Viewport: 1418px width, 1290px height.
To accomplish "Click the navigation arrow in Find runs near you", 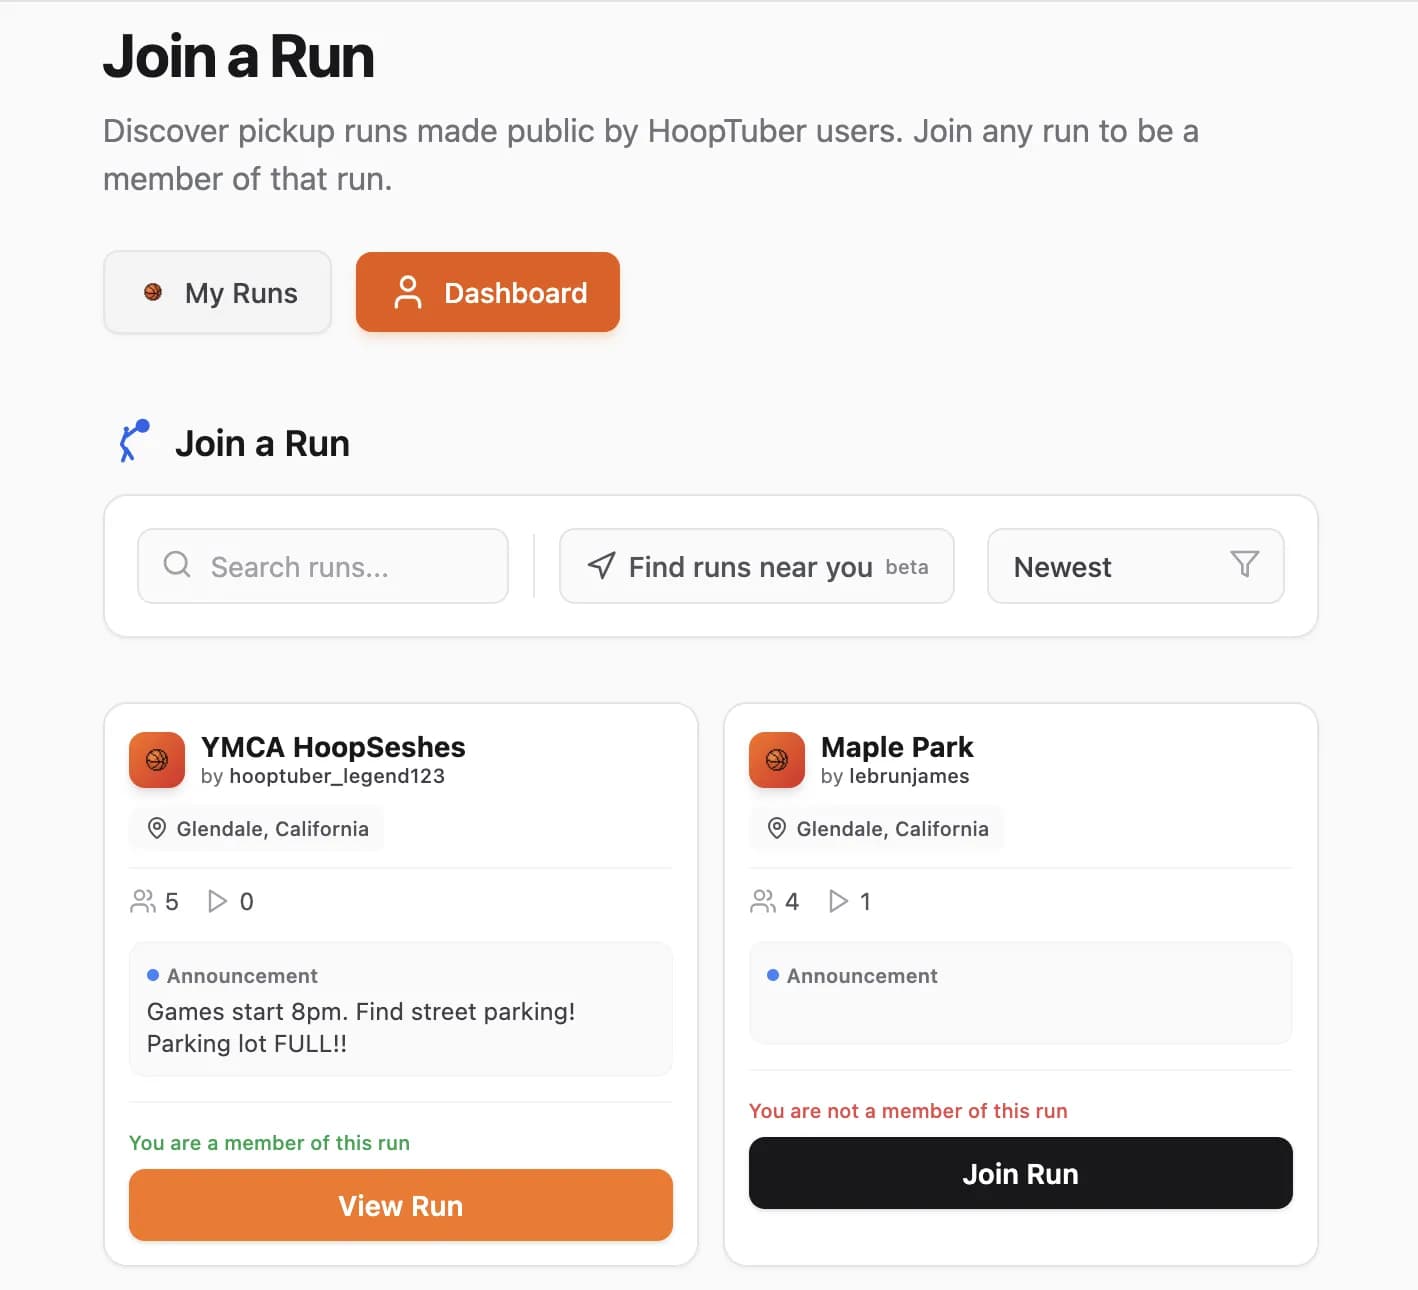I will [x=600, y=566].
